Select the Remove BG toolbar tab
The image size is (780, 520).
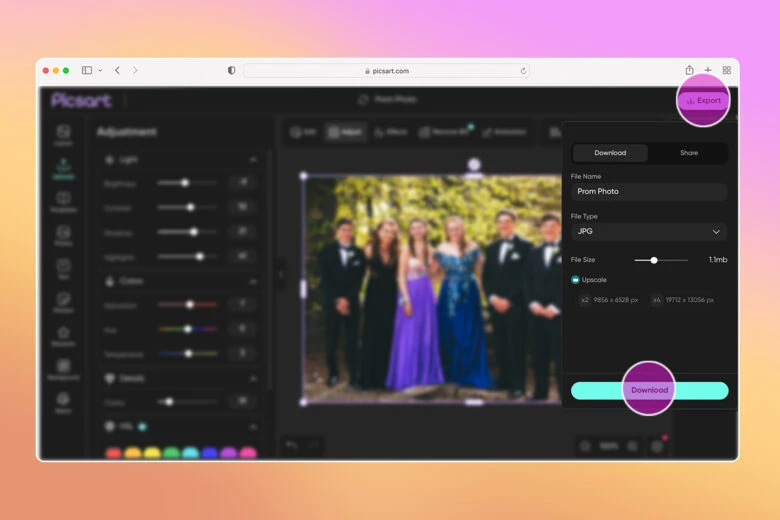pyautogui.click(x=445, y=132)
